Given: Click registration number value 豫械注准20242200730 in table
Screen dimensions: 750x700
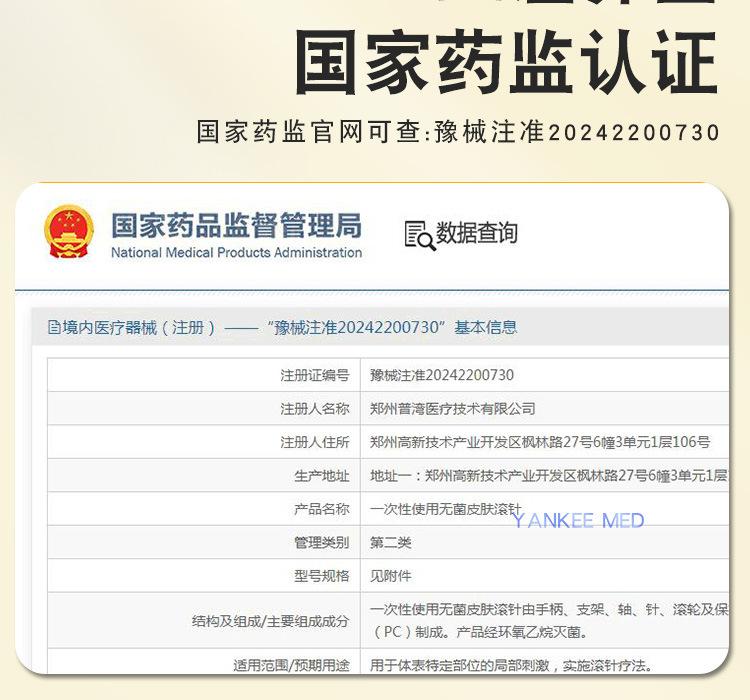Looking at the screenshot, I should point(442,375).
